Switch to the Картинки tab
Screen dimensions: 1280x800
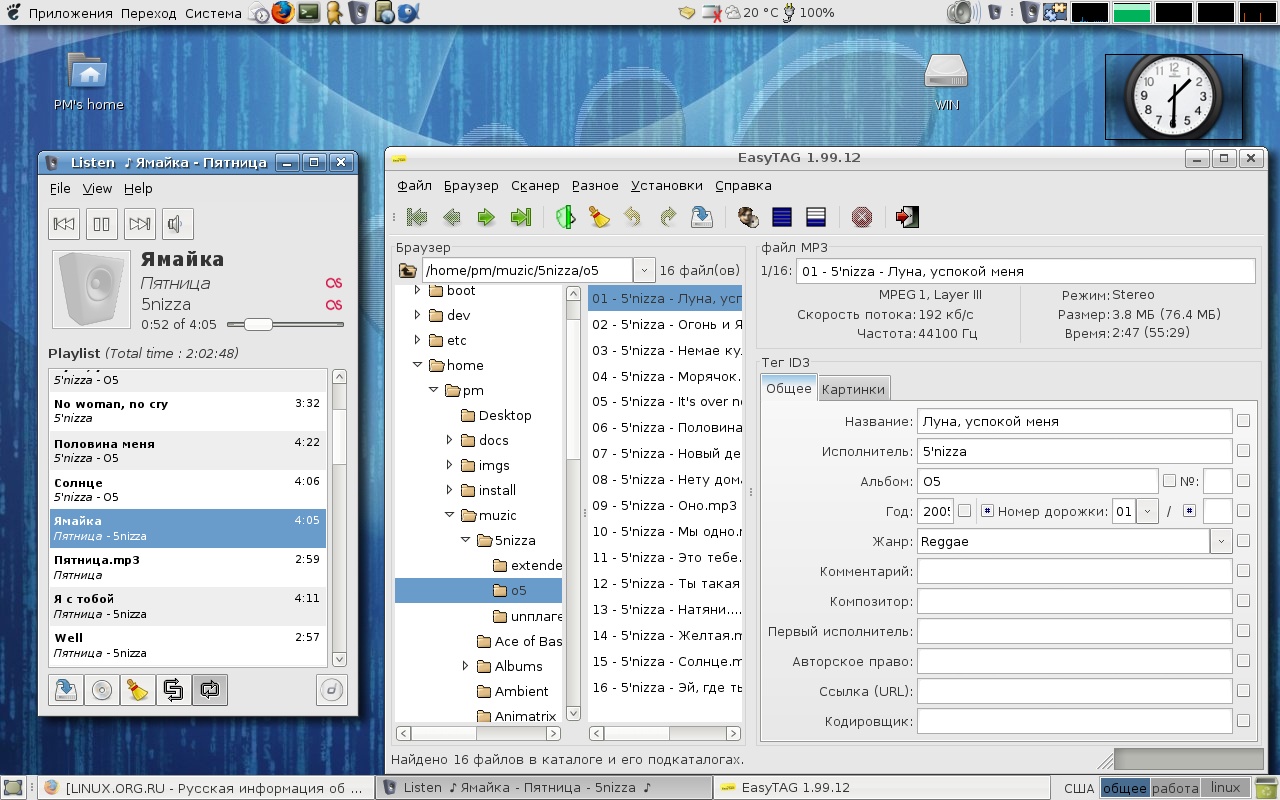[853, 389]
